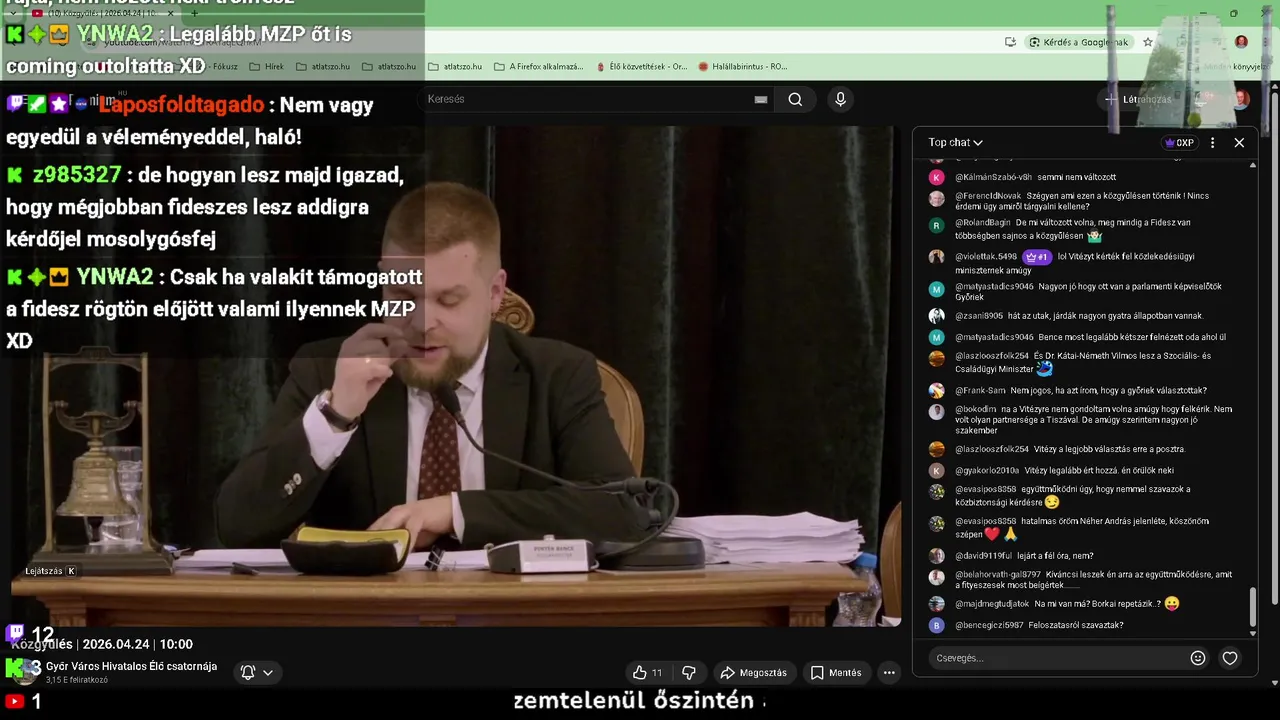Click the Twitch viewer count icon overlay
The height and width of the screenshot is (720, 1280).
[15, 633]
